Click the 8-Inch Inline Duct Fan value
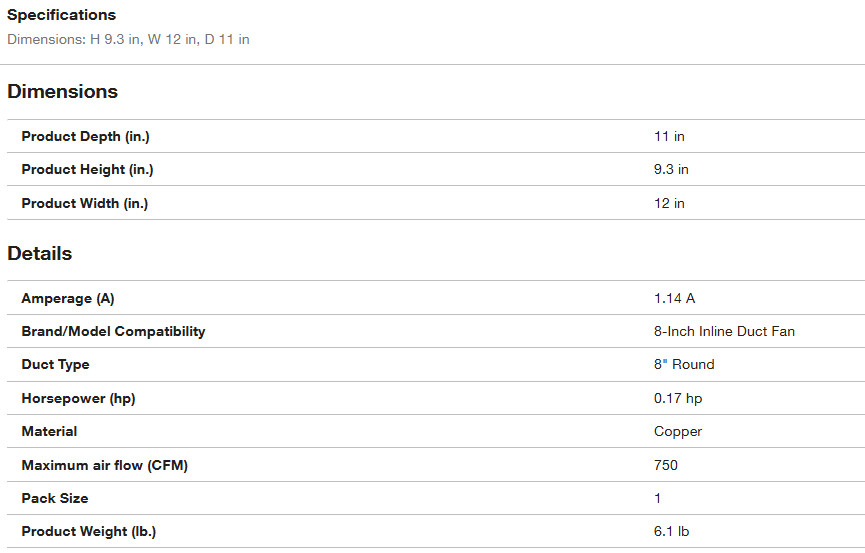This screenshot has width=865, height=553. pyautogui.click(x=724, y=331)
